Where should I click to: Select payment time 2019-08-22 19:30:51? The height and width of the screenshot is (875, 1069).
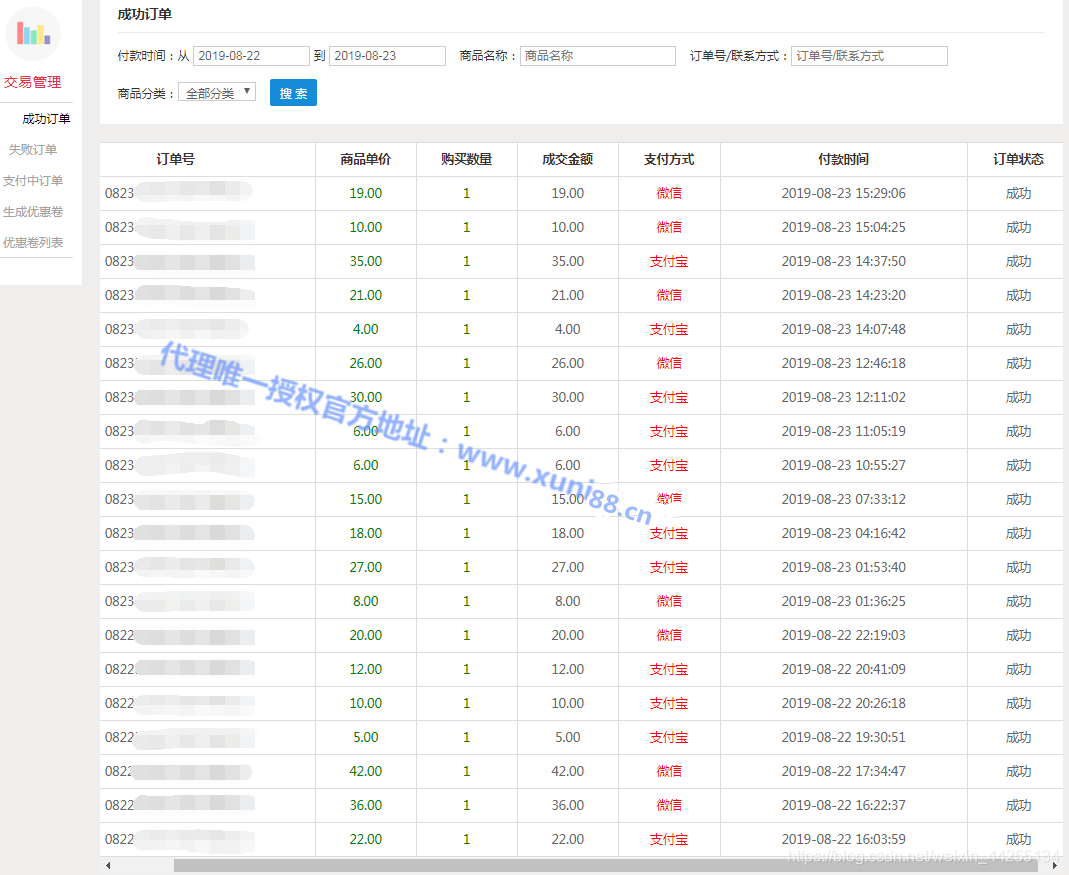843,737
